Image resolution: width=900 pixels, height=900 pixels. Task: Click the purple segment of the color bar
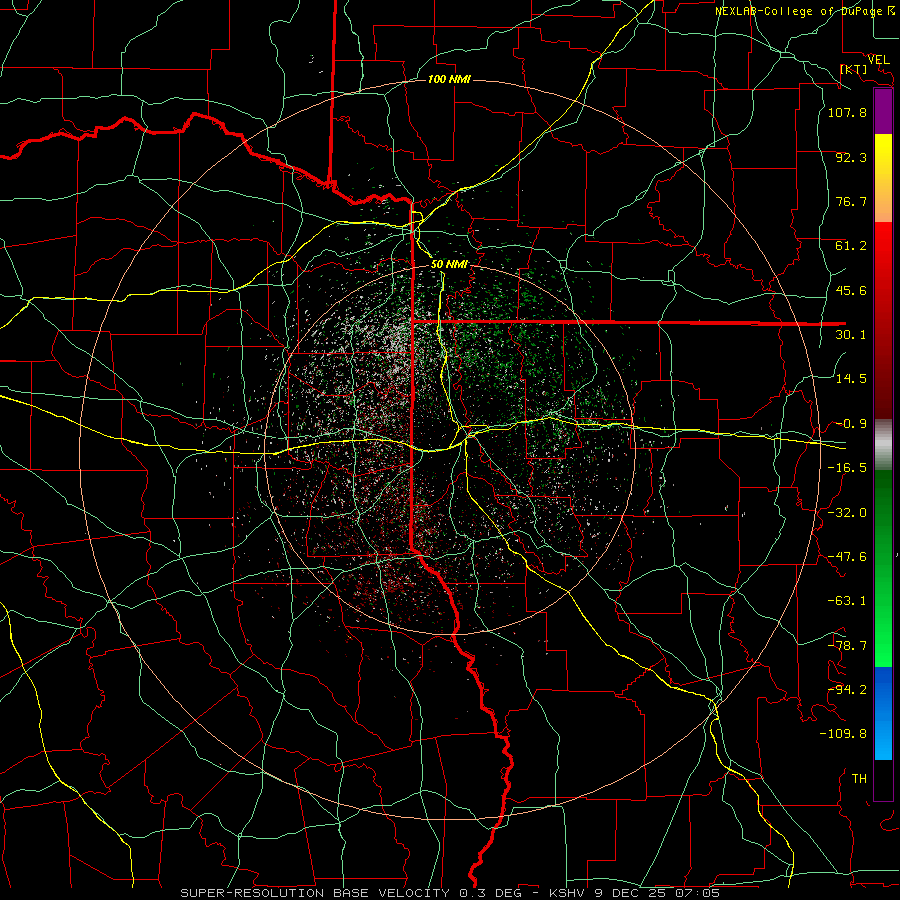point(883,112)
